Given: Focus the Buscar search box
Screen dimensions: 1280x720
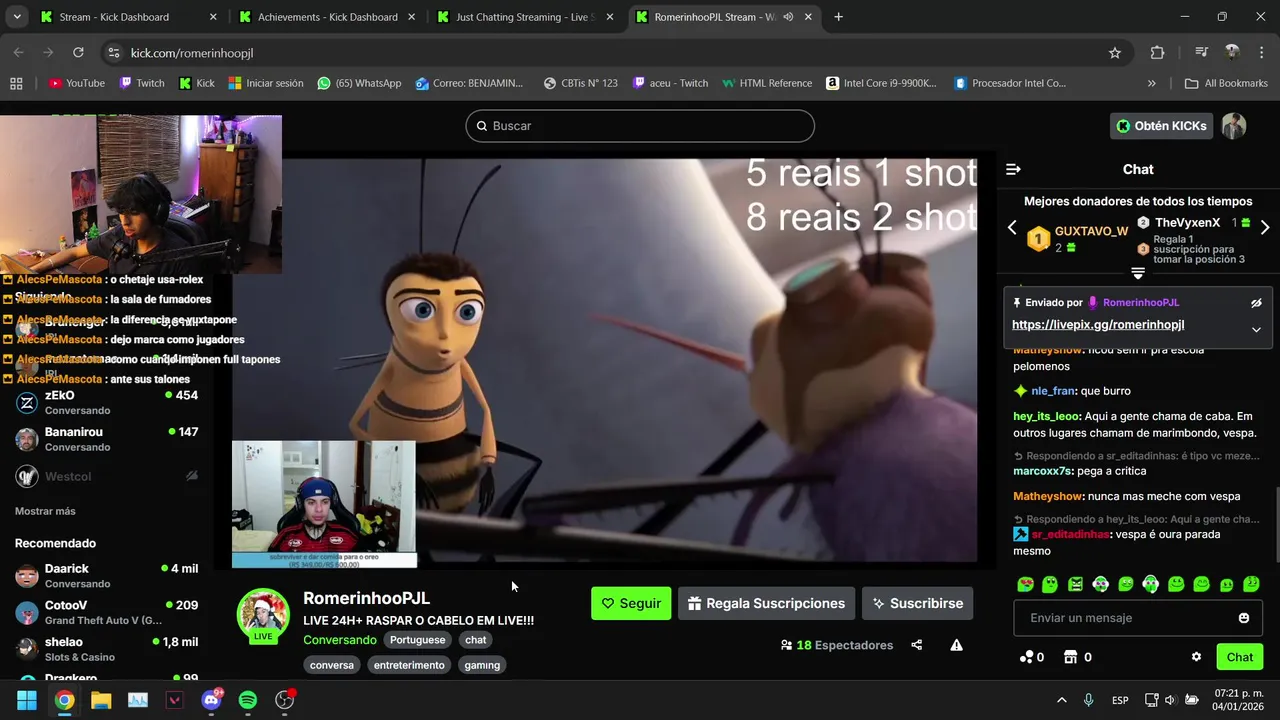Looking at the screenshot, I should tap(640, 126).
